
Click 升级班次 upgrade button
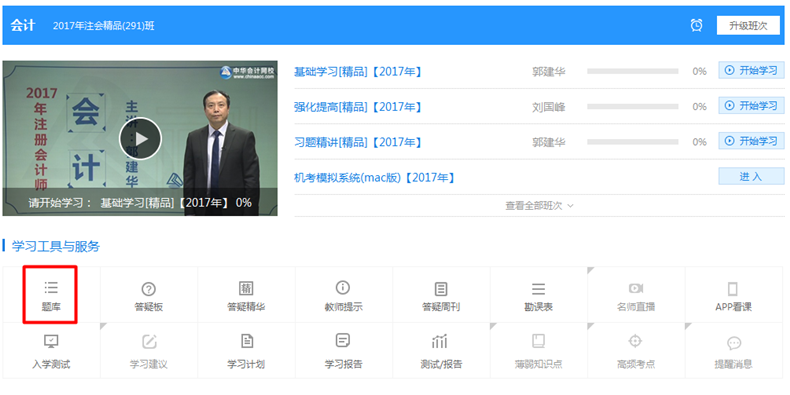(748, 25)
